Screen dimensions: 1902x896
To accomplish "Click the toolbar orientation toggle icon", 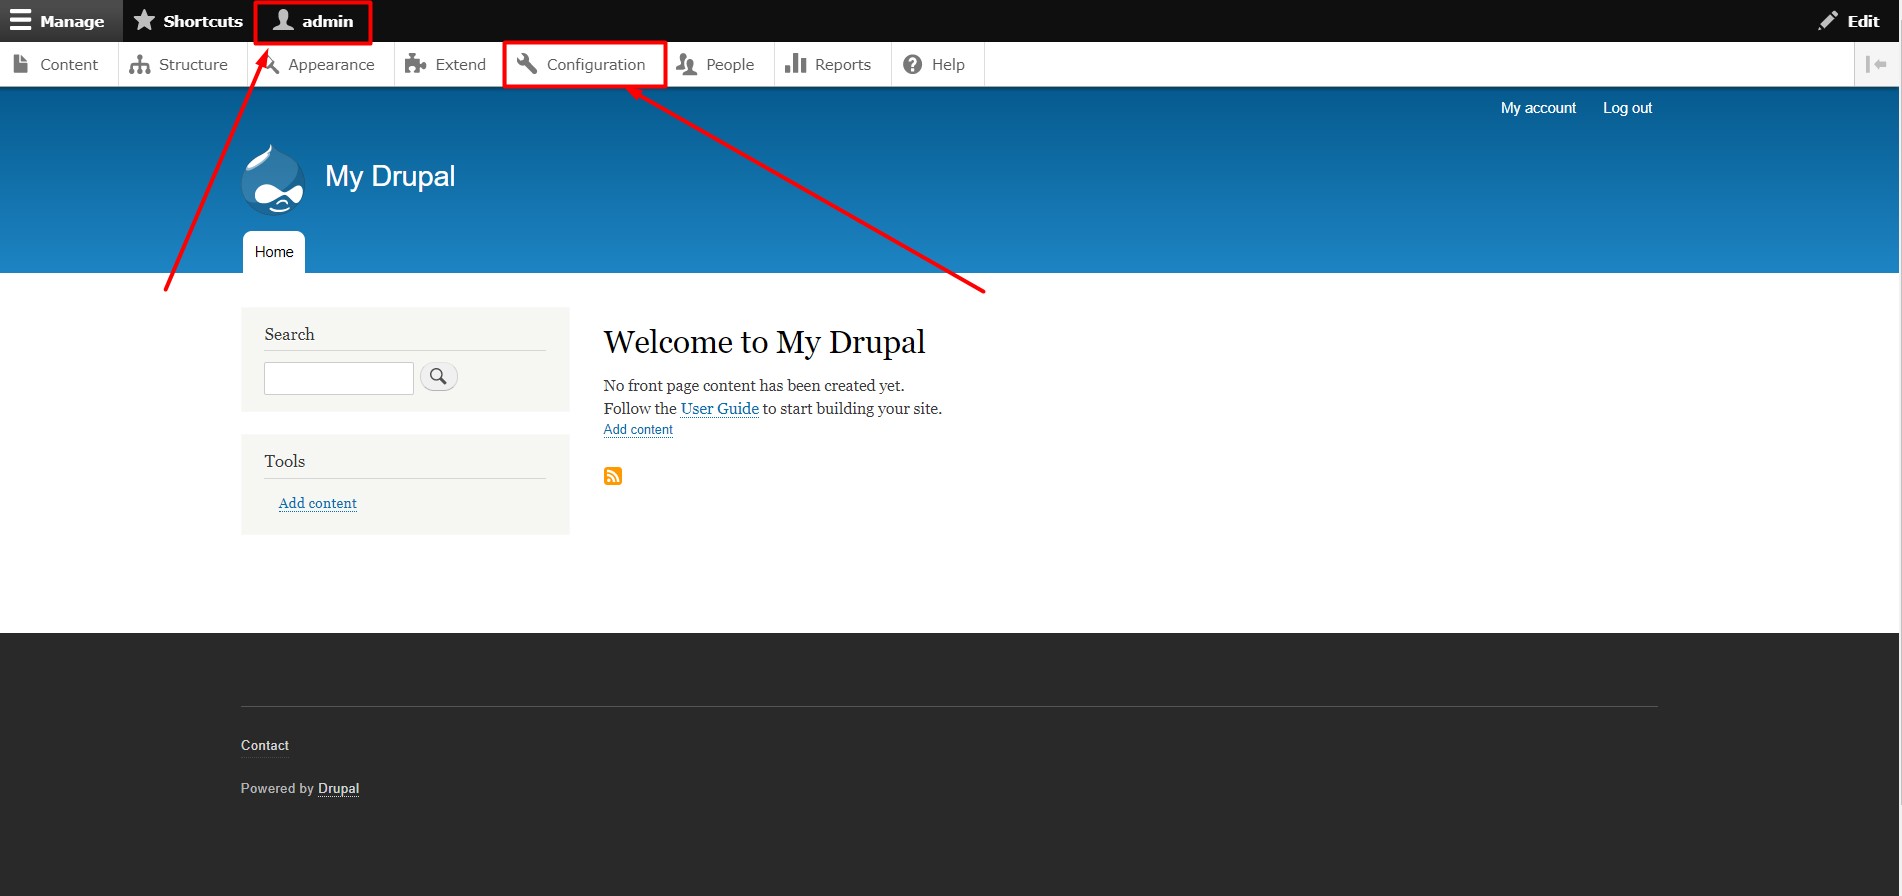I will tap(1876, 64).
